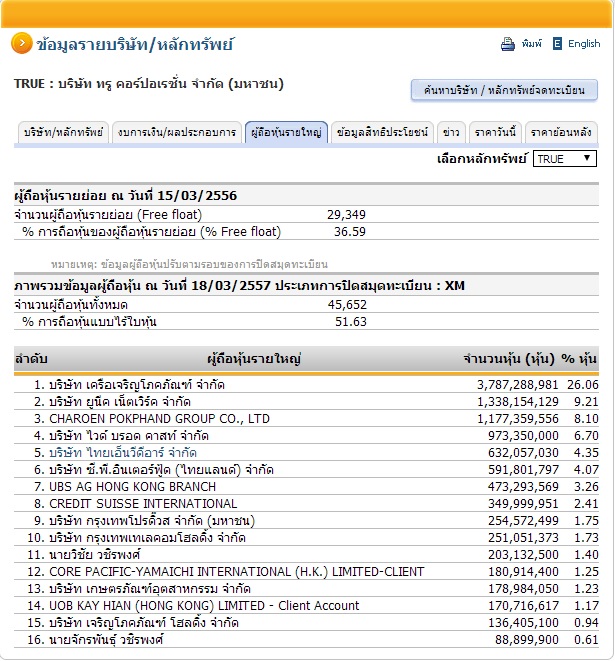The width and height of the screenshot is (615, 661).
Task: Click CREDIT SUISSE INTERNATIONAL row
Action: tap(306, 503)
